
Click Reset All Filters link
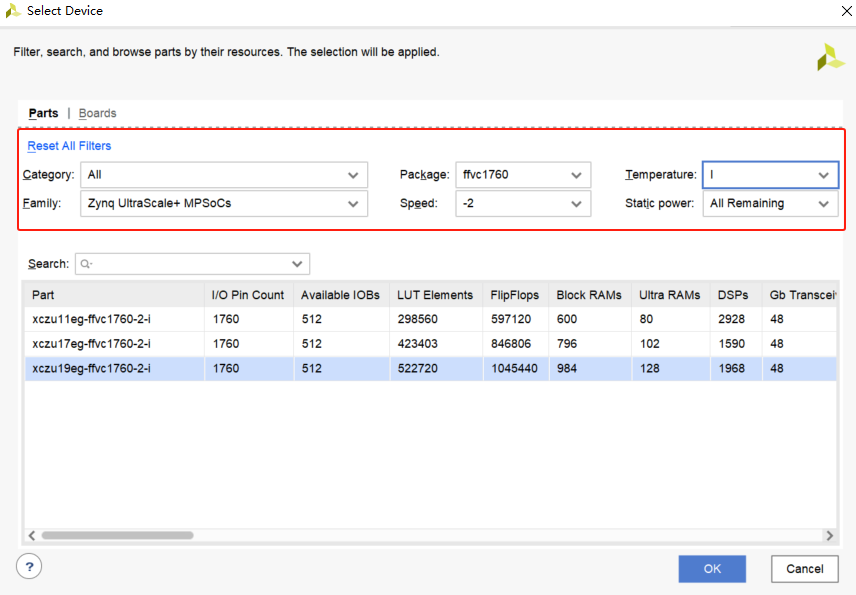pyautogui.click(x=69, y=146)
